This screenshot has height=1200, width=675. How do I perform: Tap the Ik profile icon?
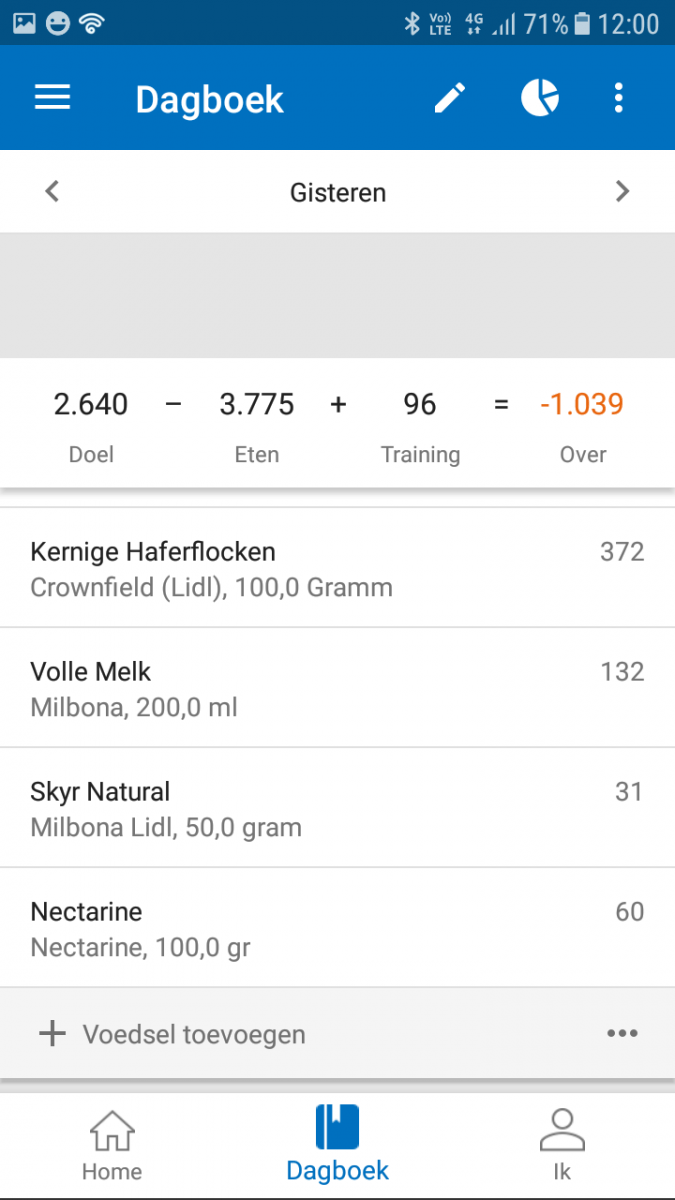click(x=562, y=1130)
